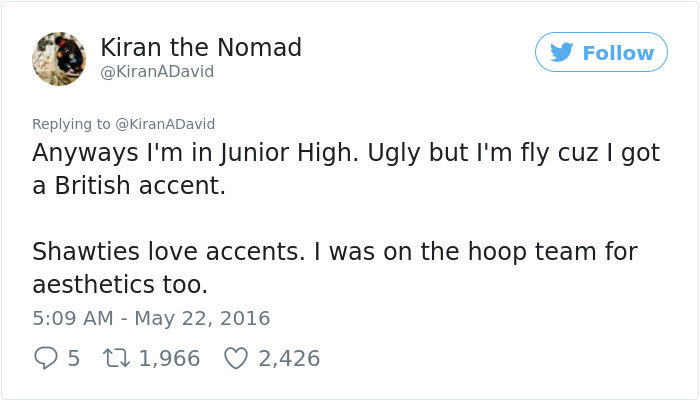
Task: Click the 2,426 likes count
Action: (x=288, y=357)
